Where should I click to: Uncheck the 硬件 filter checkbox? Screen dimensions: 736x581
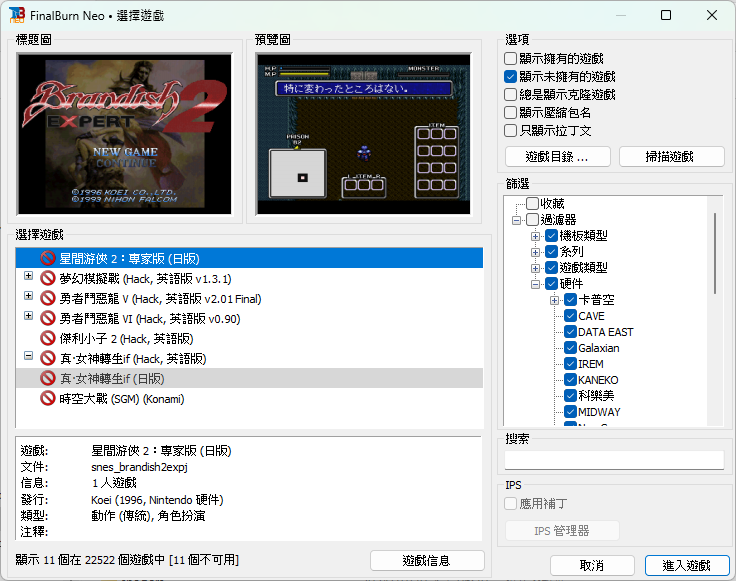(x=552, y=283)
